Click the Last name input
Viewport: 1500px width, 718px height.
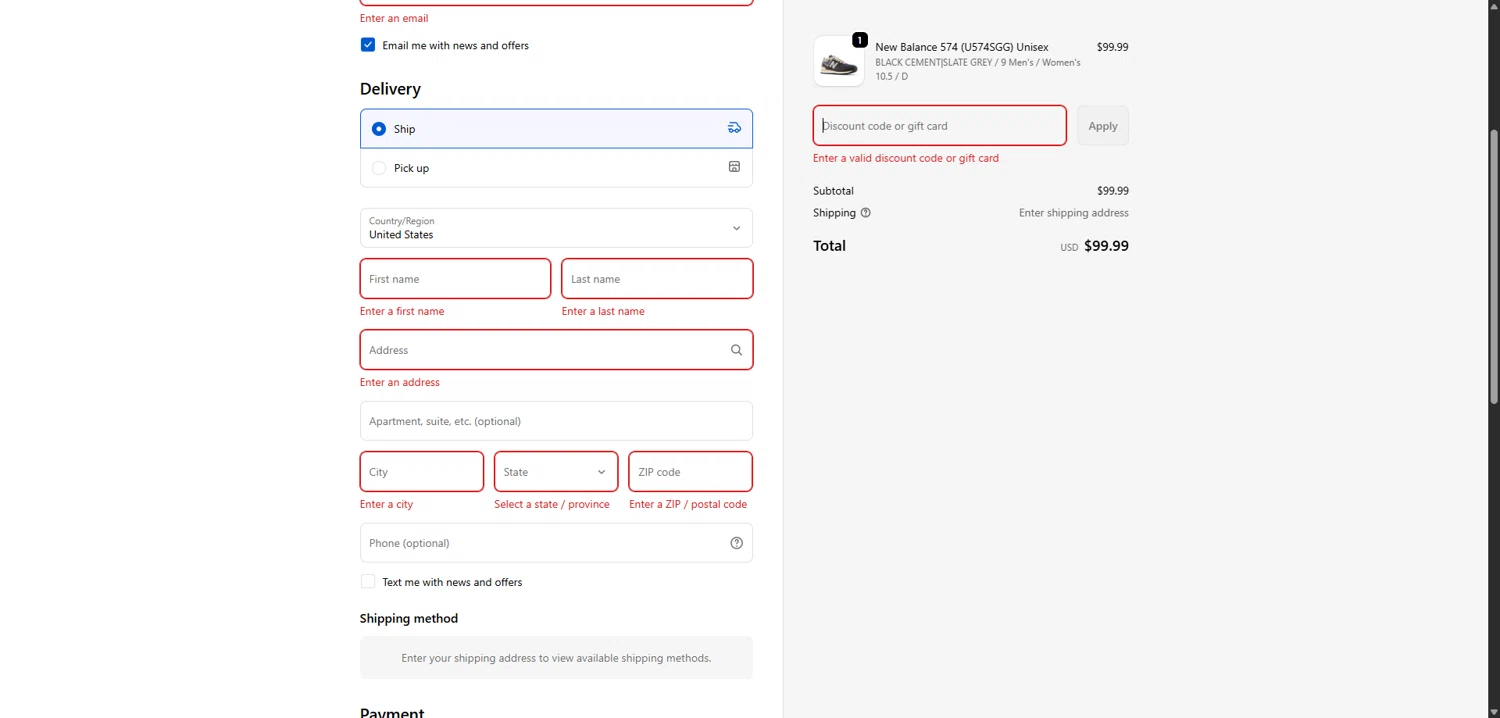point(657,279)
